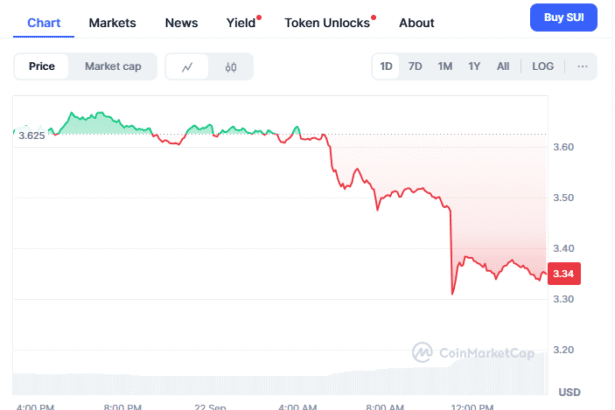Viewport: 615px width, 410px height.
Task: Select the 7D time range
Action: tap(415, 66)
